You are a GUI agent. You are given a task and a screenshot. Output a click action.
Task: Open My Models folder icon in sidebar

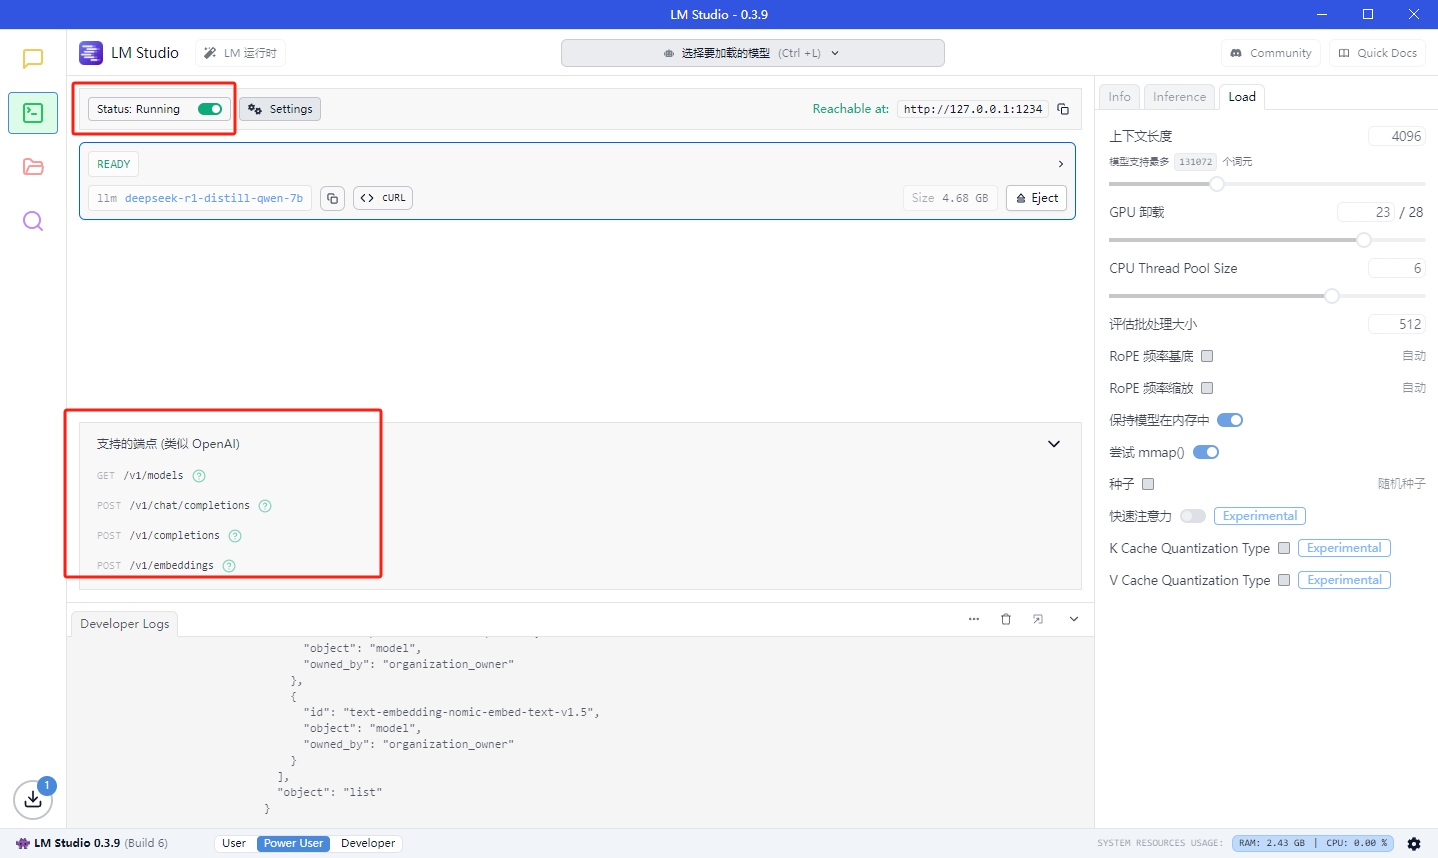coord(33,167)
